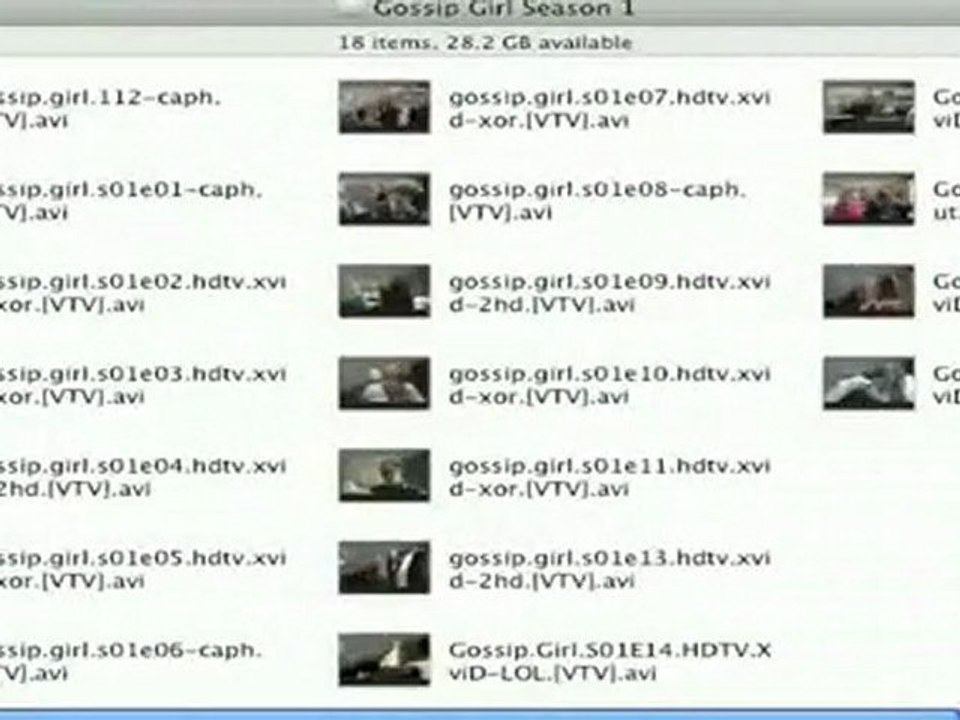Click the gossip.girl.s01e03.hdtv file label

point(143,385)
